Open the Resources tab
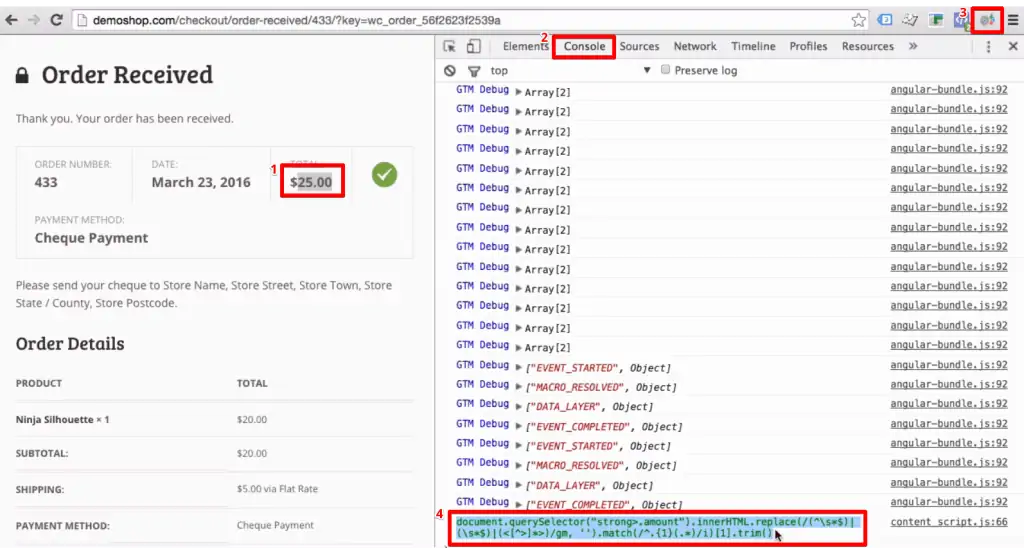Screen dimensions: 1024x549 coord(867,46)
